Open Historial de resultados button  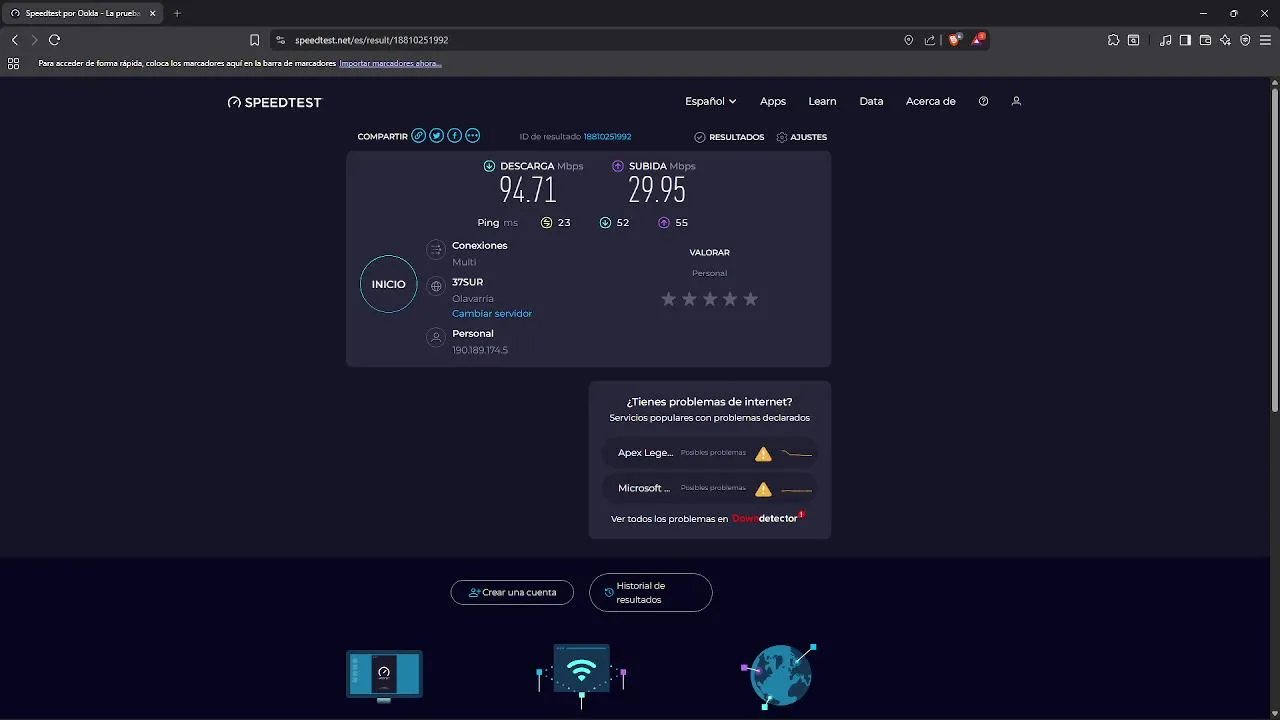[x=651, y=592]
